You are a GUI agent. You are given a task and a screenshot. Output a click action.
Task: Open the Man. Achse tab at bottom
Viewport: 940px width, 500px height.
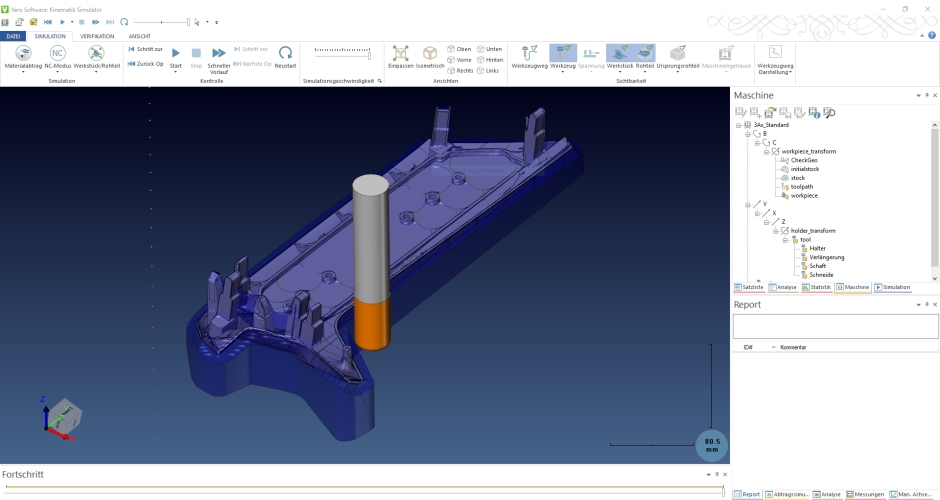910,495
